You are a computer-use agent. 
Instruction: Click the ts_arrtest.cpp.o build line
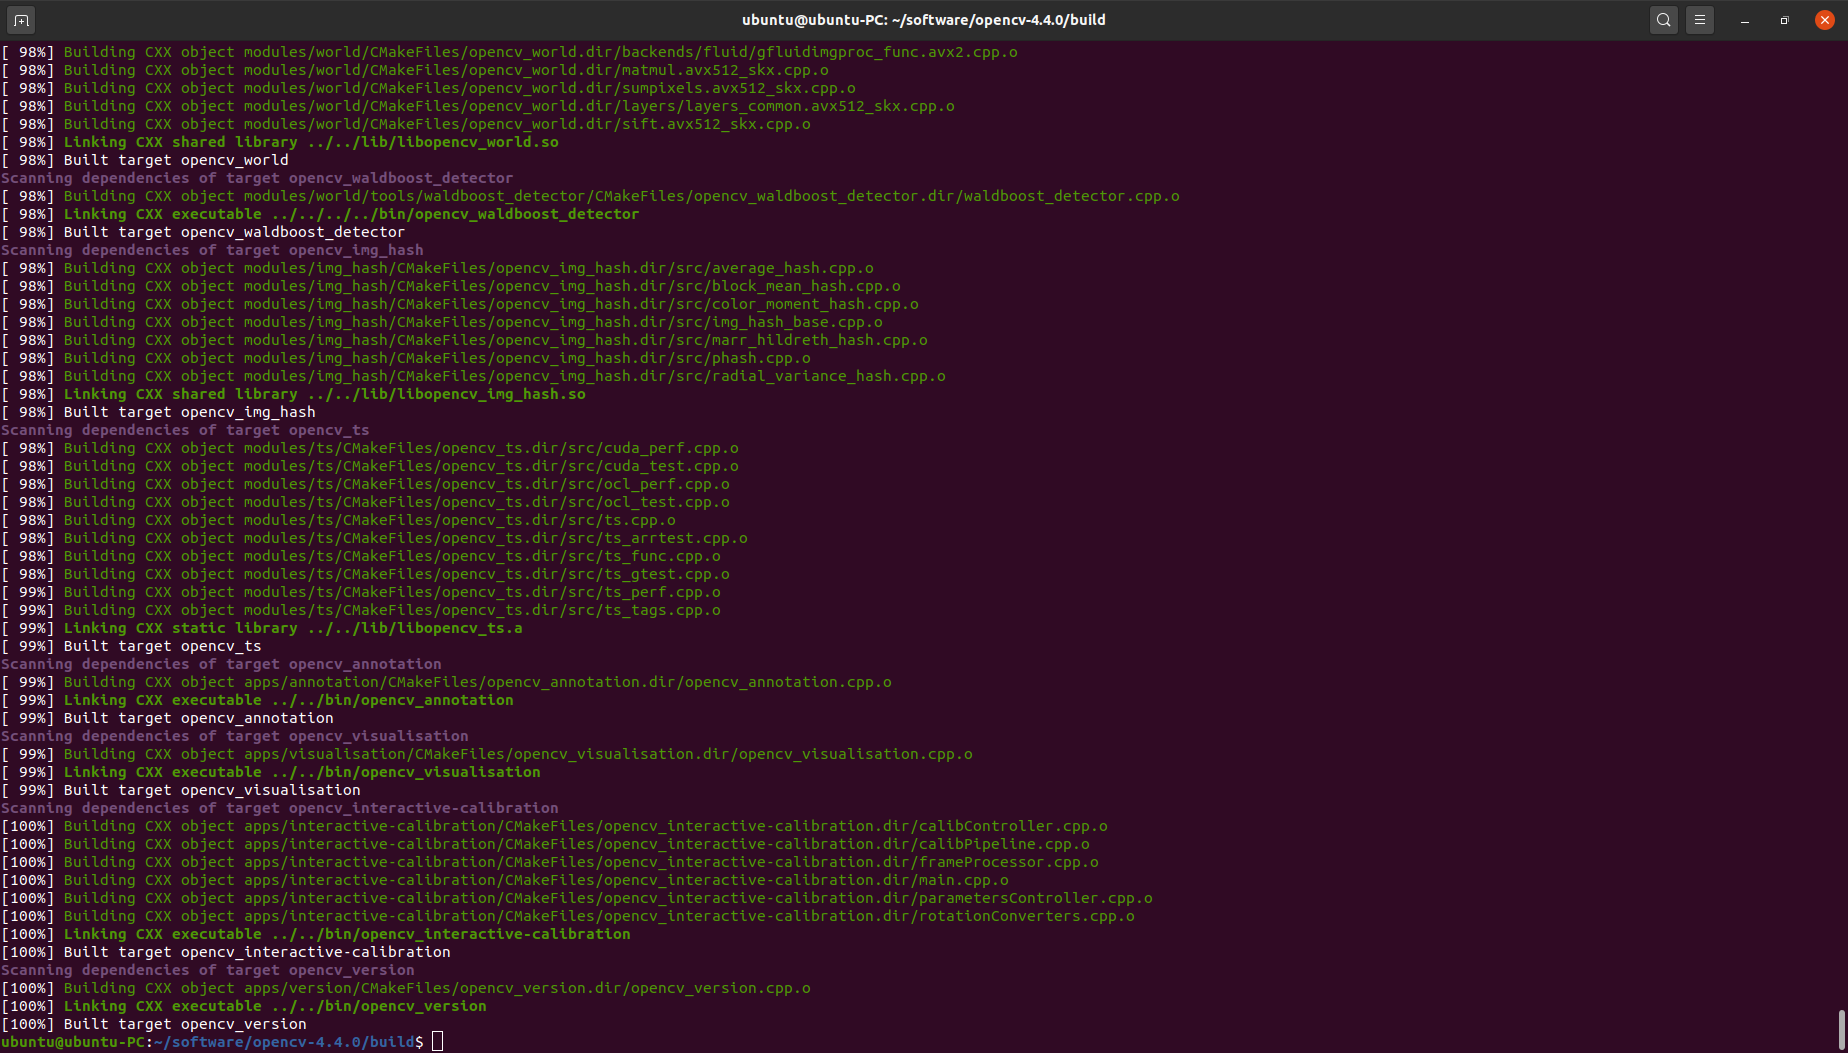(375, 538)
